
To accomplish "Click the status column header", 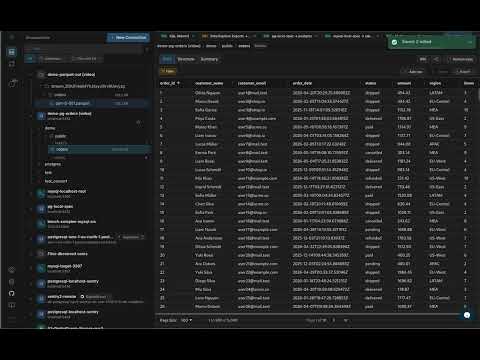I will (370, 83).
